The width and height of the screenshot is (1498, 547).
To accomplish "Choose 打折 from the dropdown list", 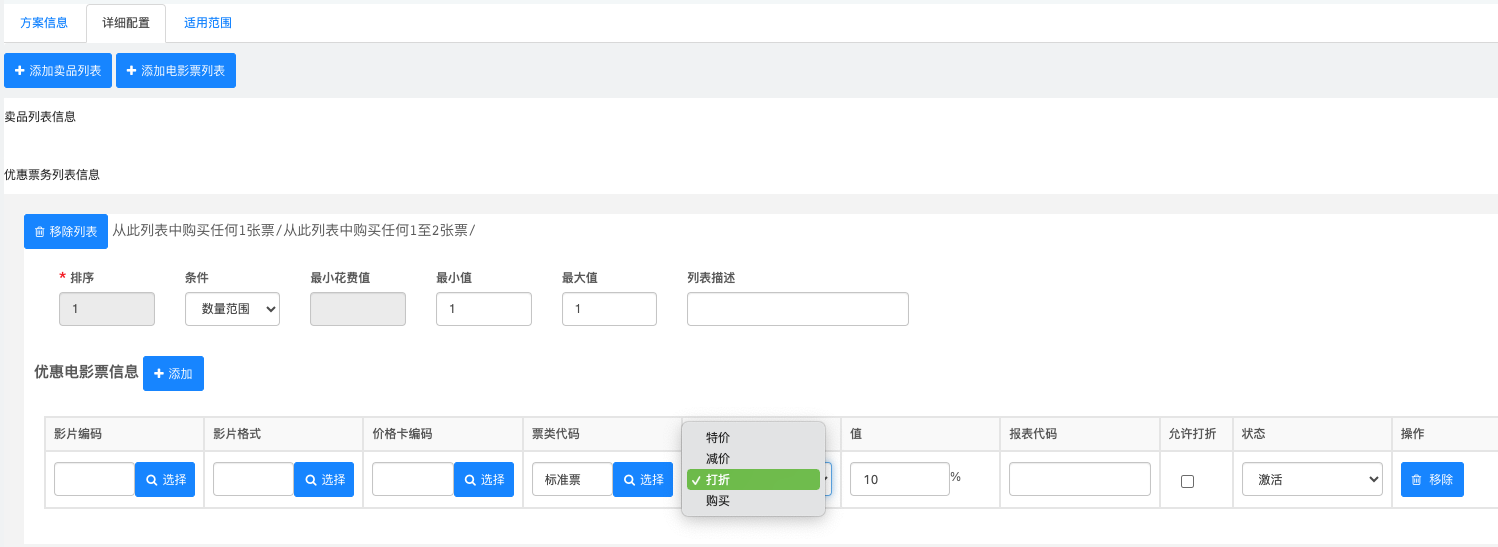I will [753, 479].
